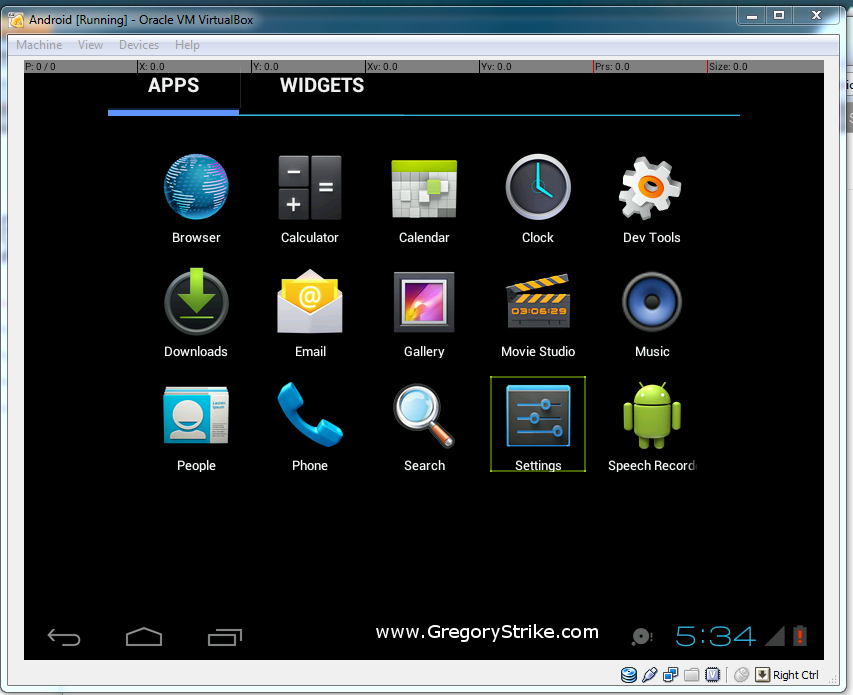Viewport: 853px width, 695px height.
Task: Select the APPS tab
Action: (x=173, y=86)
